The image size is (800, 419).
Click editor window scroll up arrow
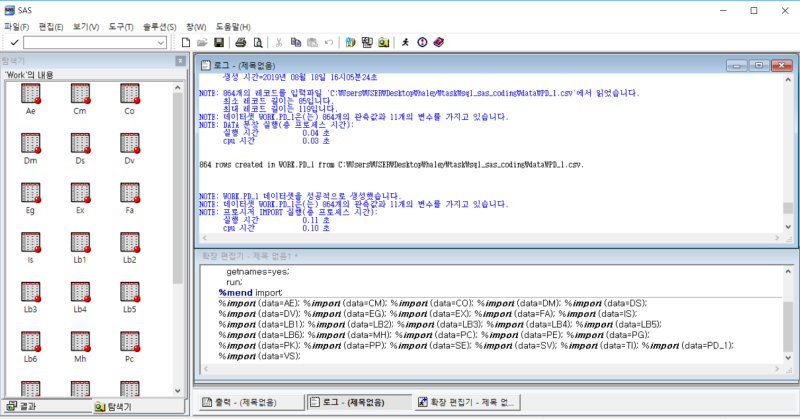pyautogui.click(x=788, y=272)
